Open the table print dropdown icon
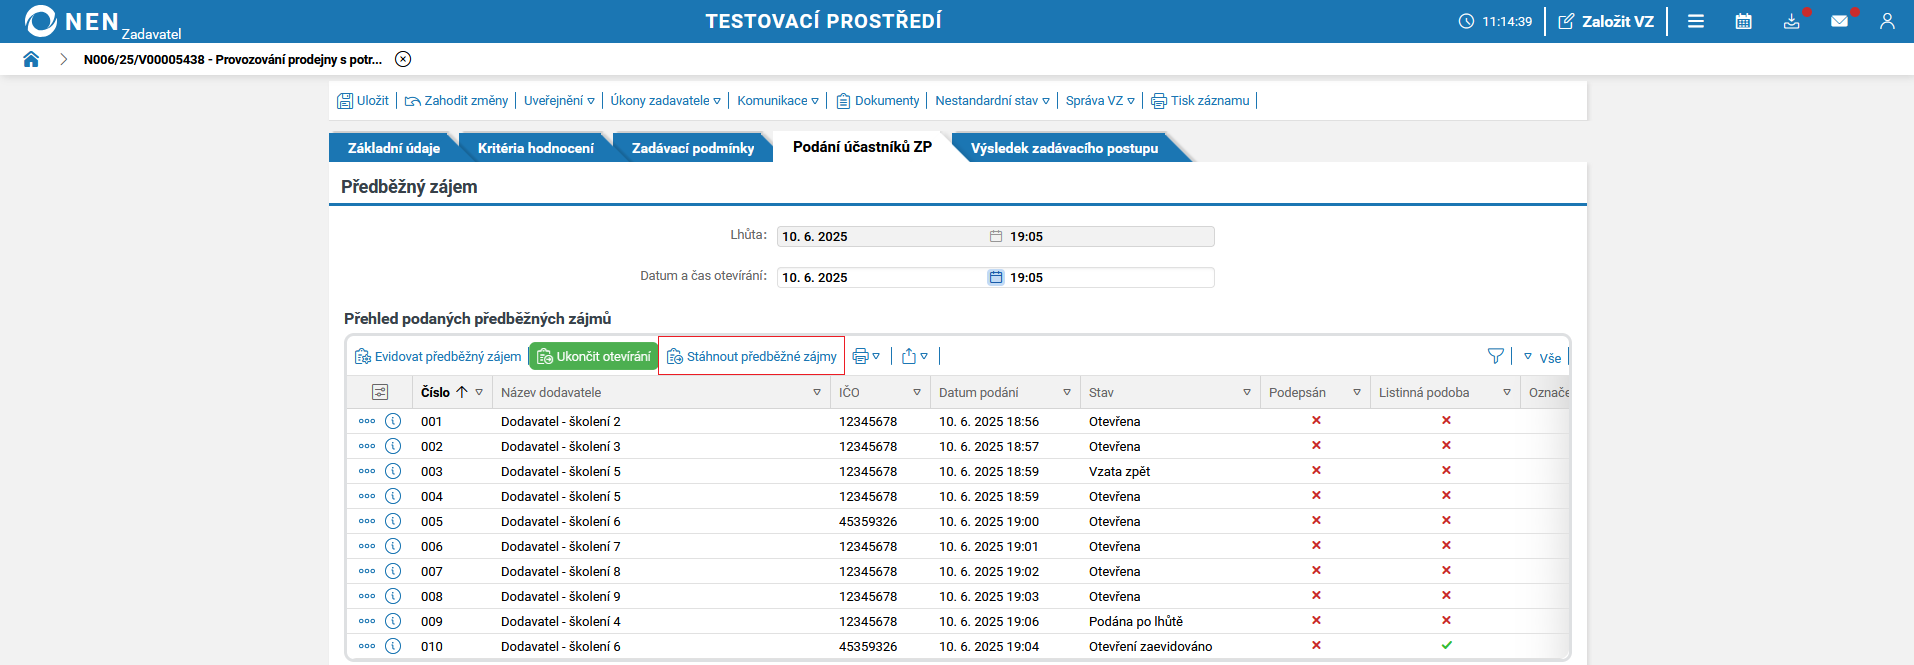The width and height of the screenshot is (1914, 665). (x=866, y=356)
